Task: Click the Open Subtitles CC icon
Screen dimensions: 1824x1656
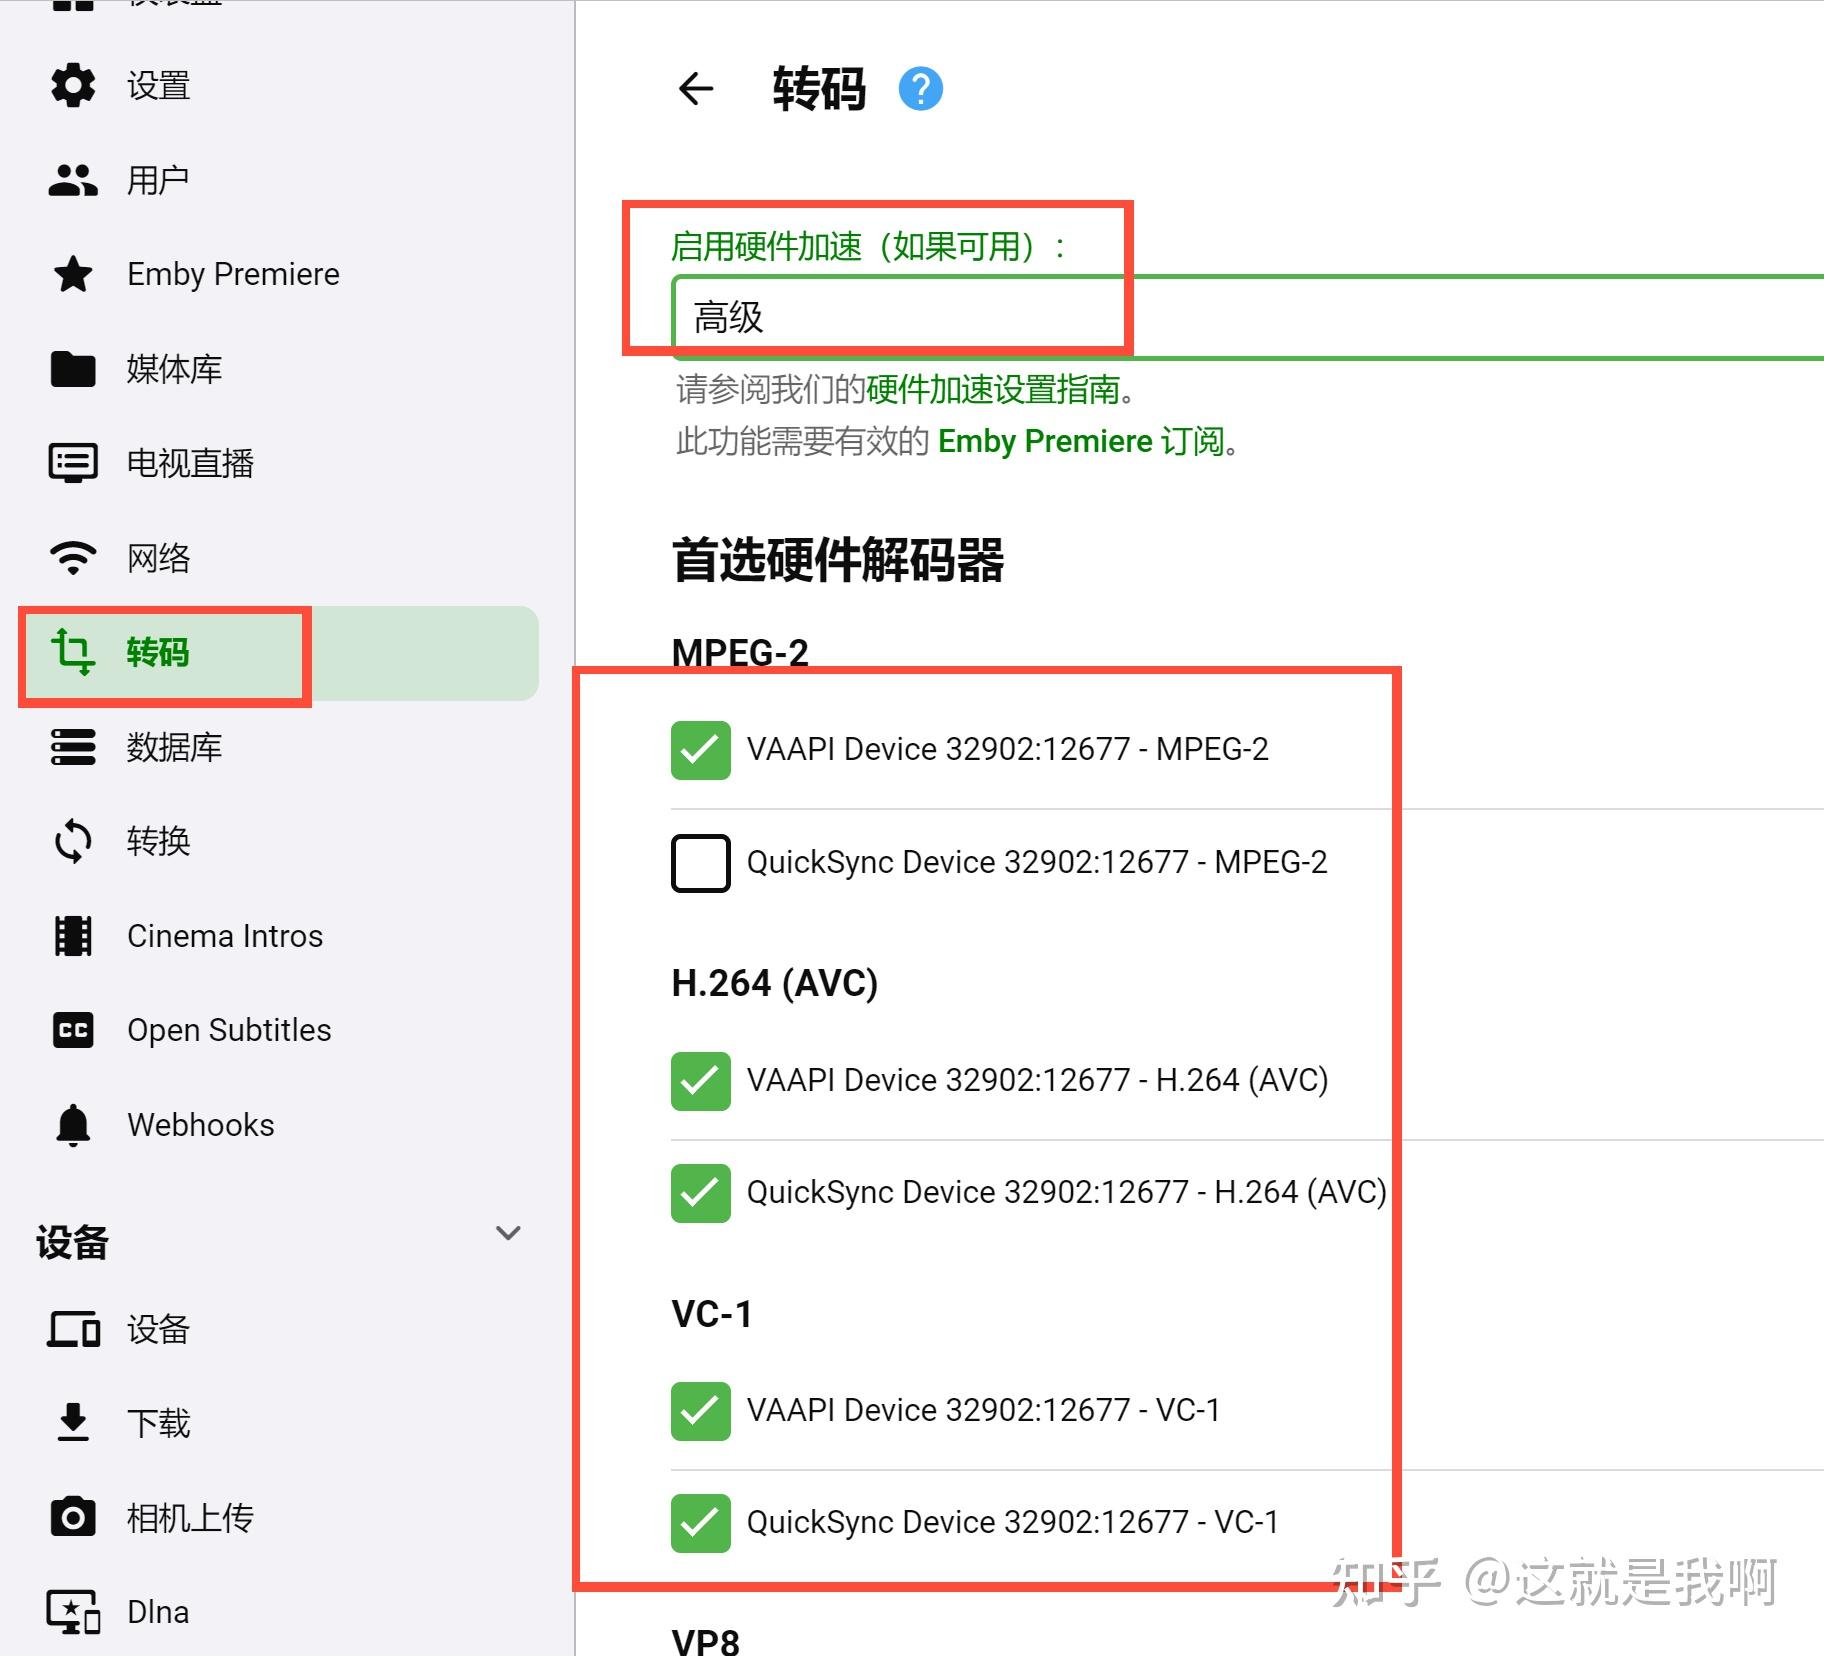Action: 72,1030
